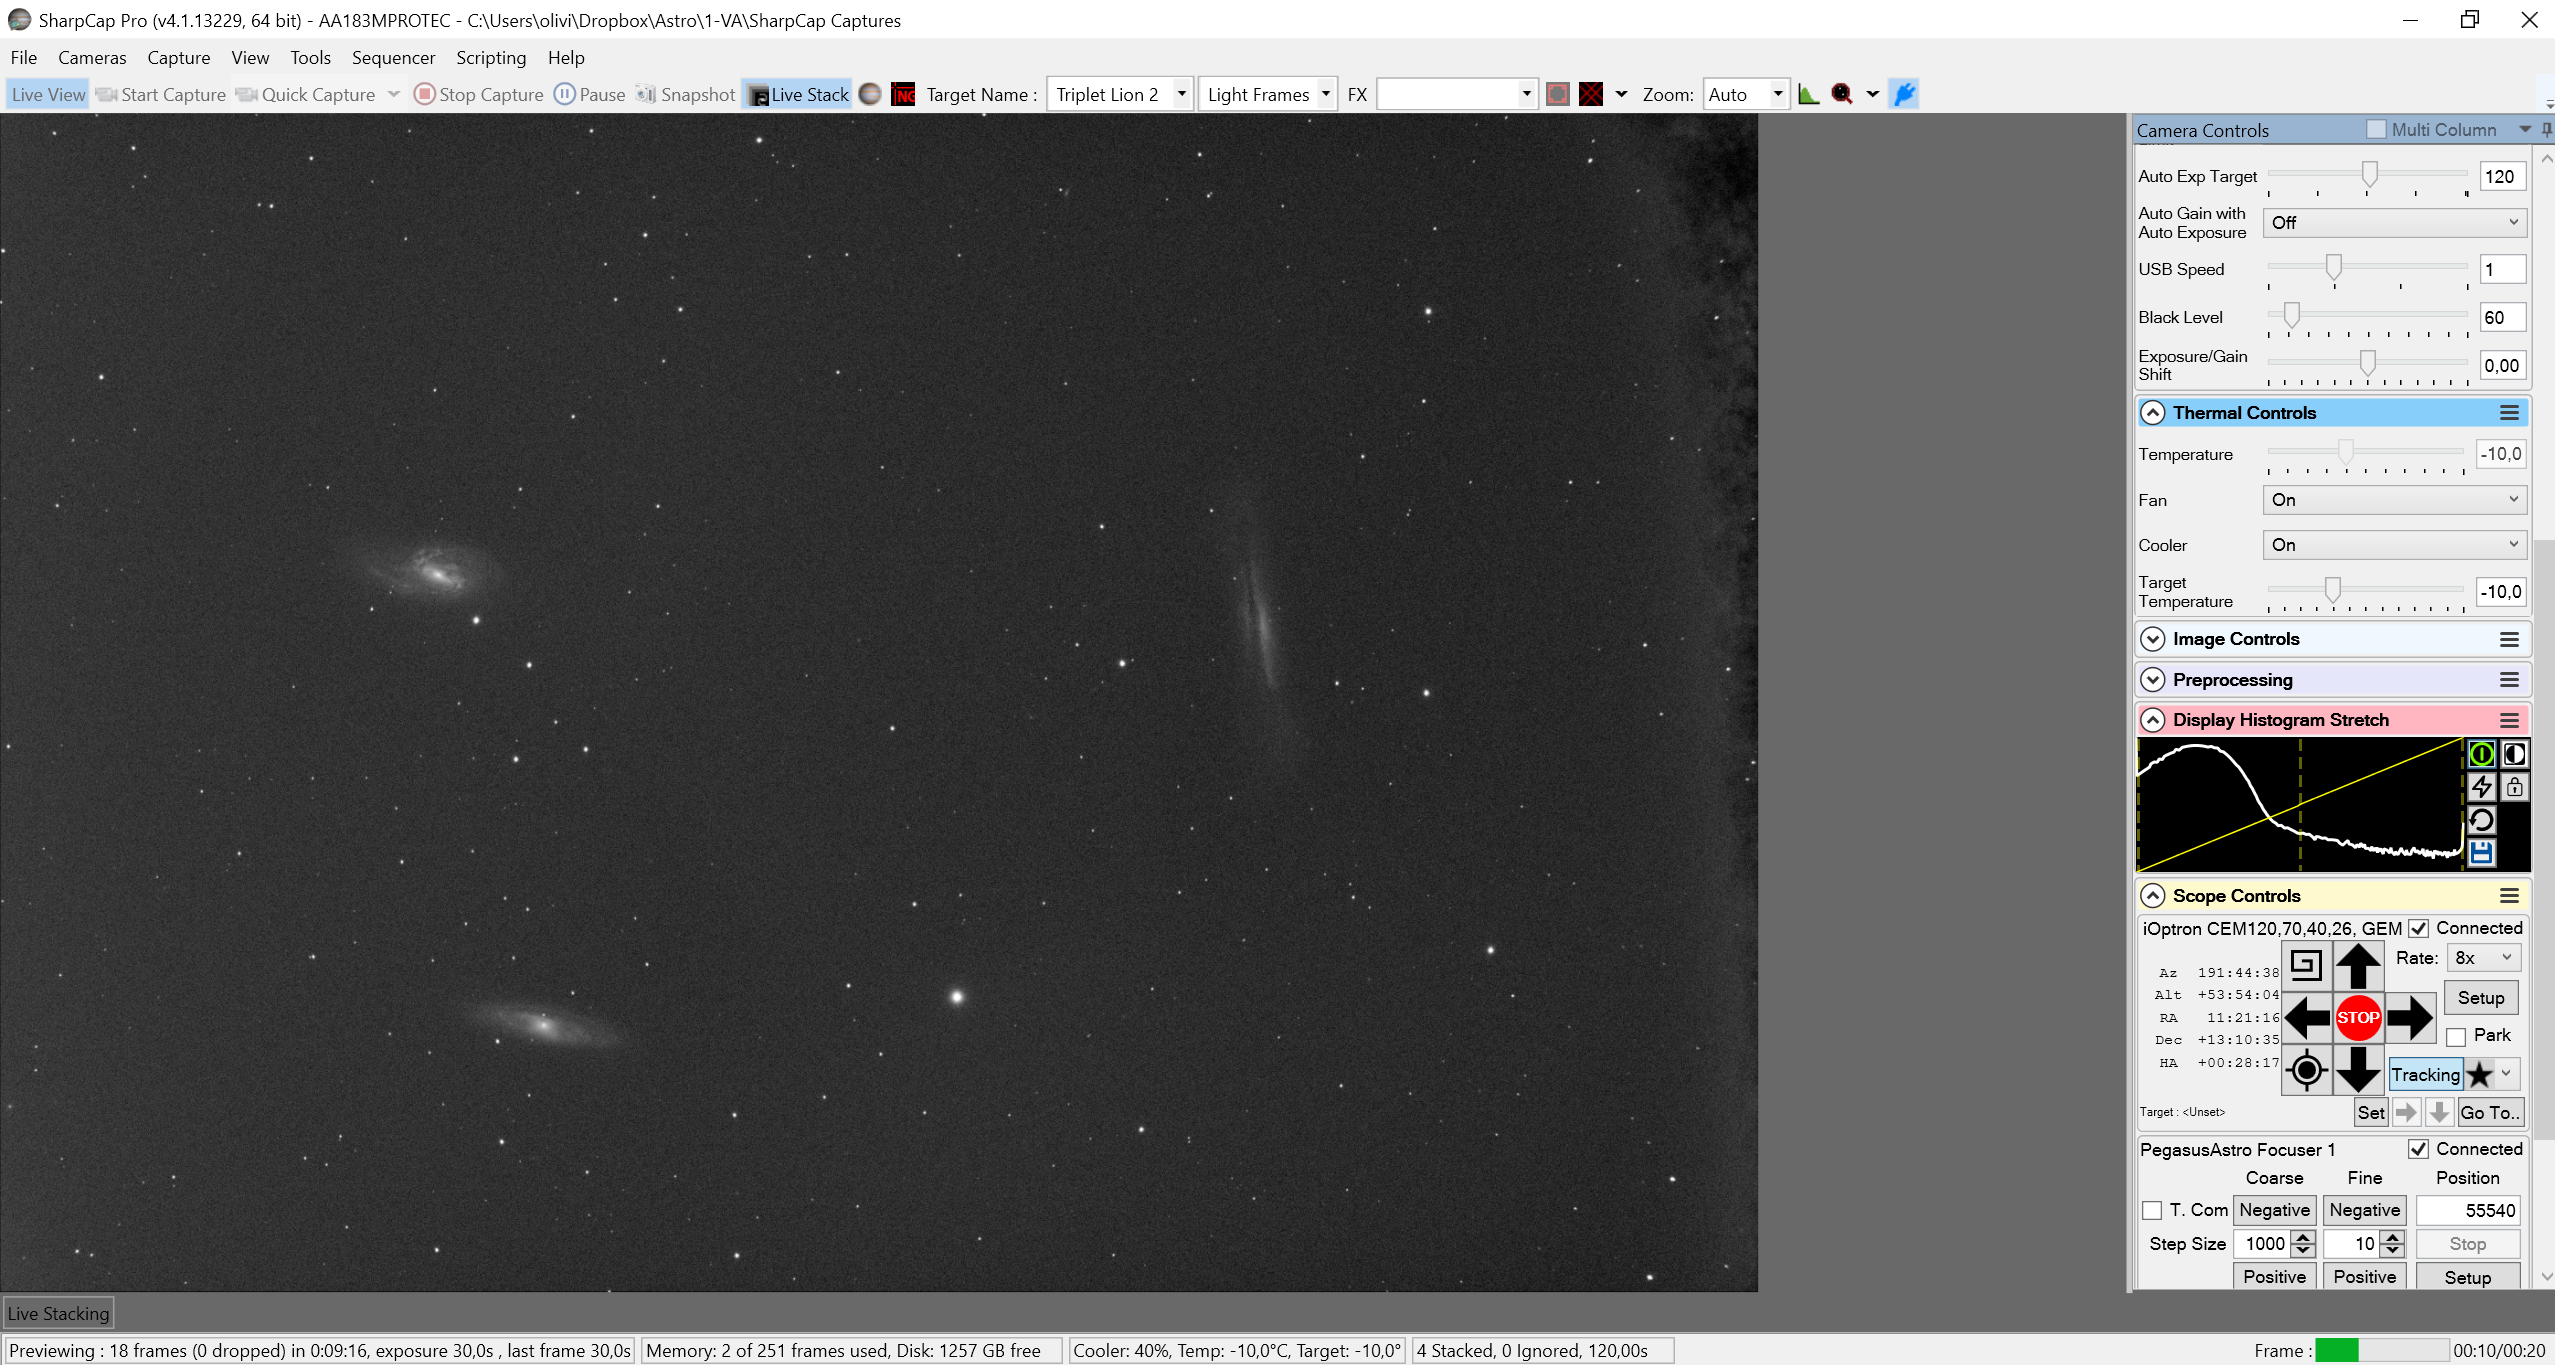Image resolution: width=2555 pixels, height=1365 pixels.
Task: Click the reset histogram stretch icon
Action: pos(2481,820)
